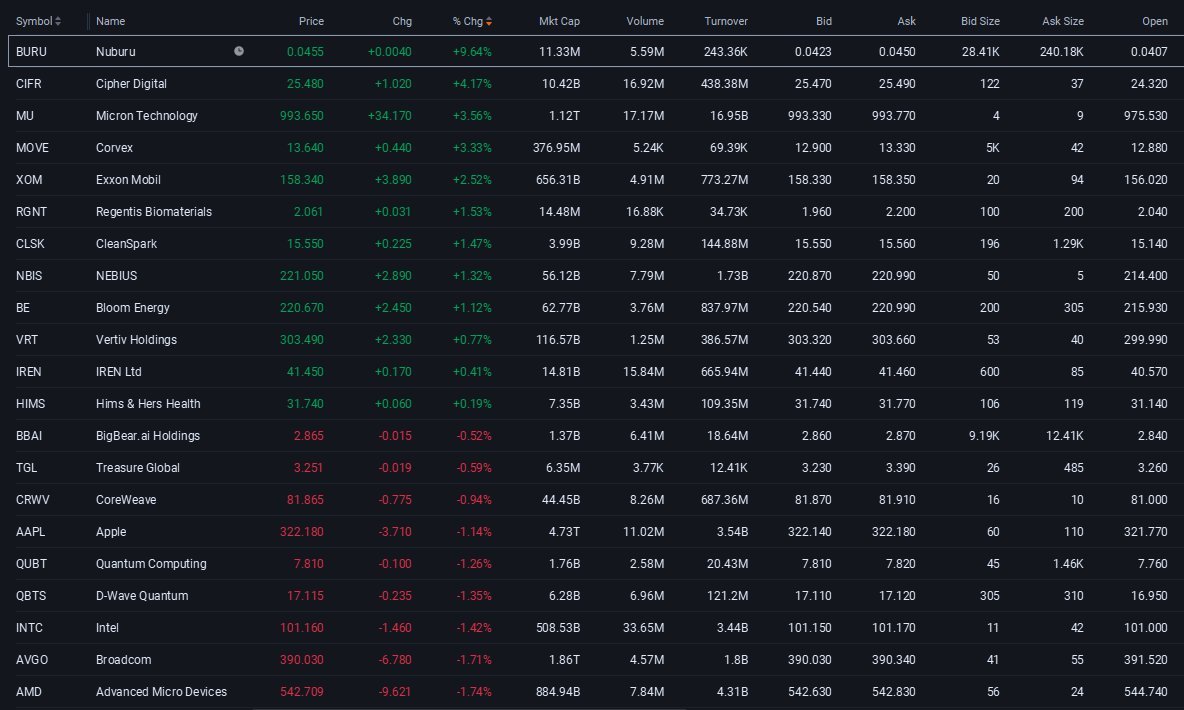Click the BigBear.ai Holdings name
Image resolution: width=1184 pixels, height=710 pixels.
point(148,436)
